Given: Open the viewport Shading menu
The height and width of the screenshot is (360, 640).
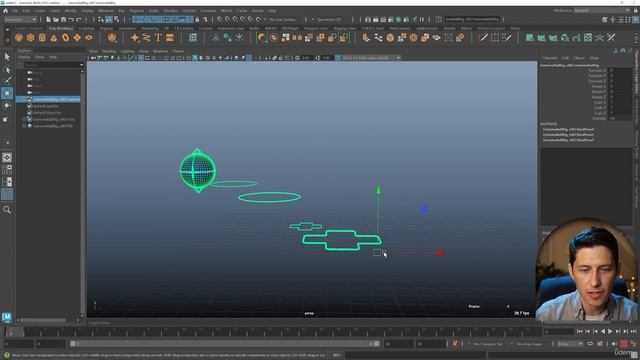Looking at the screenshot, I should [109, 51].
